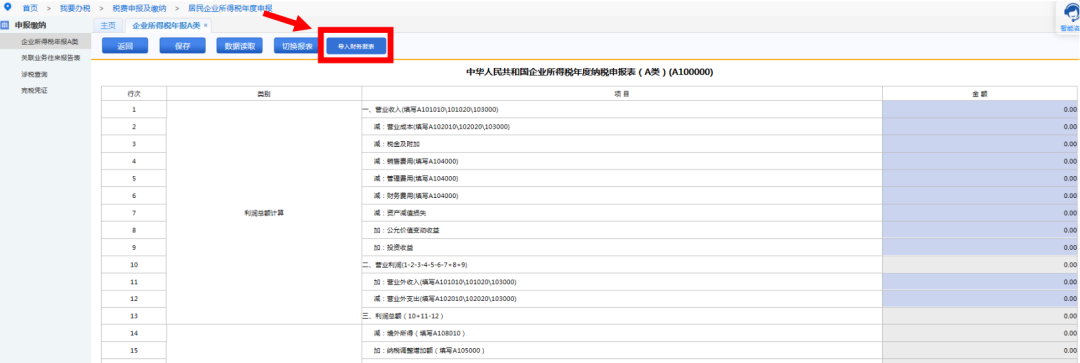Screen dimensions: 1080x363
Task: Click amount field for row 3 税金及附加
Action: [981, 144]
